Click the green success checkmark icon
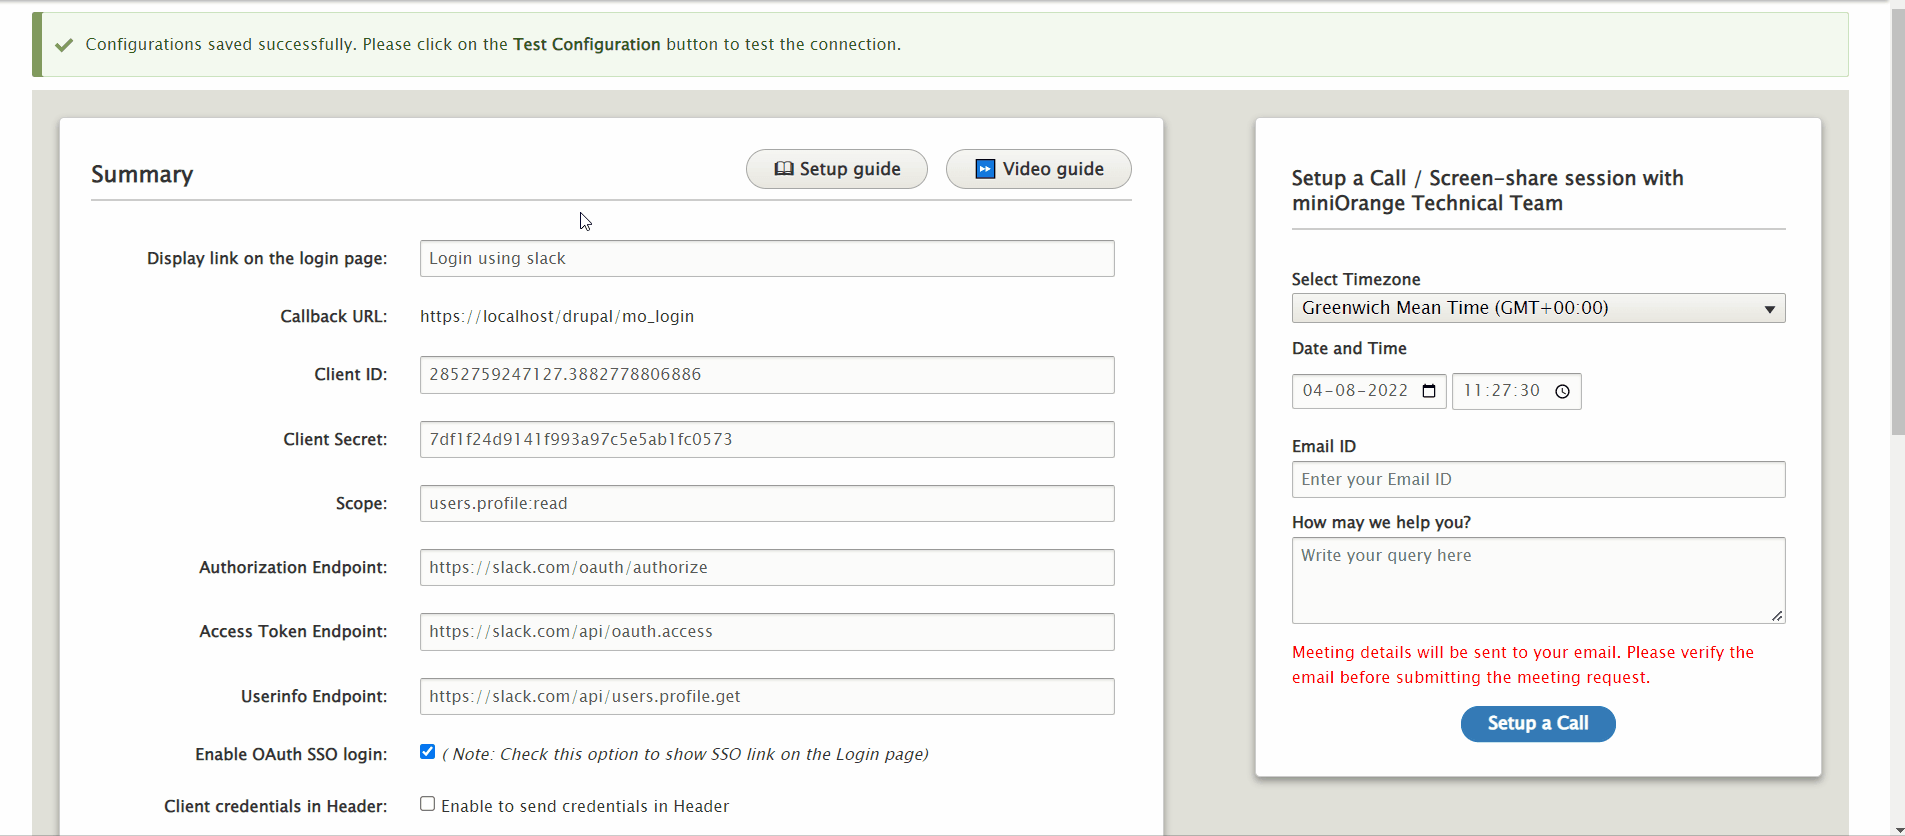The image size is (1905, 836). (64, 45)
